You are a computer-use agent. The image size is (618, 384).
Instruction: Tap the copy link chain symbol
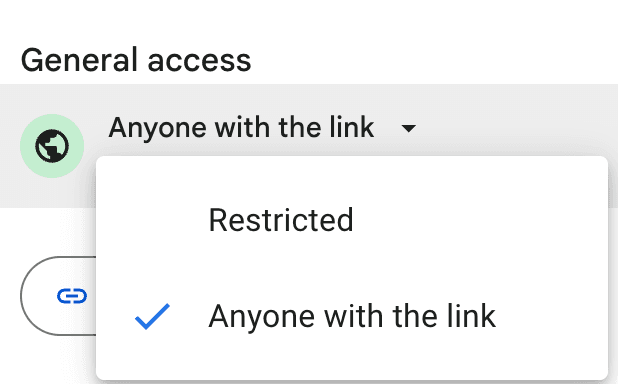(72, 296)
